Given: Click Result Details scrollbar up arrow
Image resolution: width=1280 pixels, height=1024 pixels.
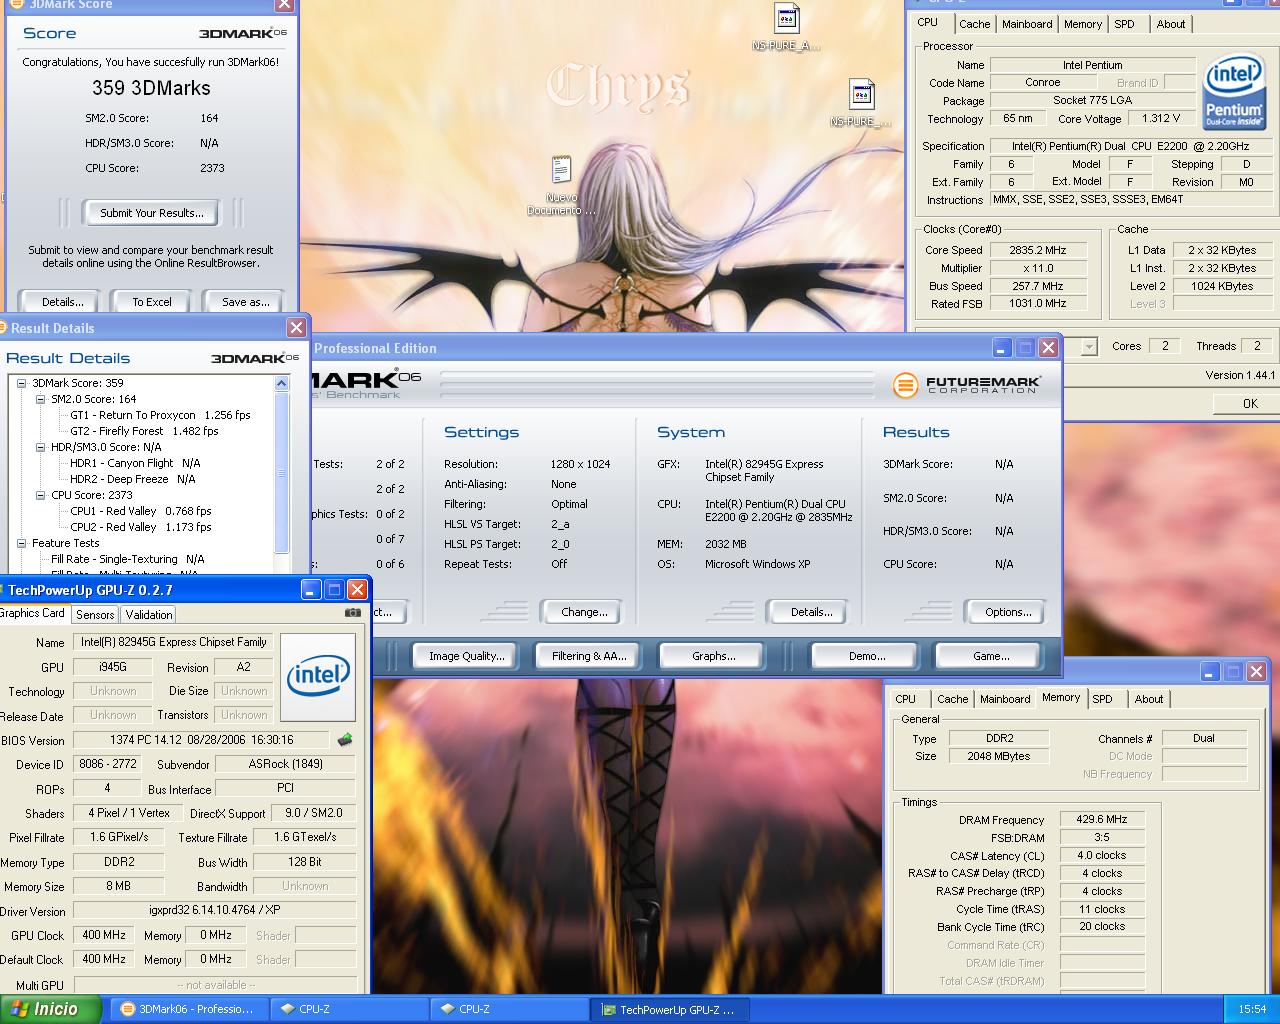Looking at the screenshot, I should point(281,383).
